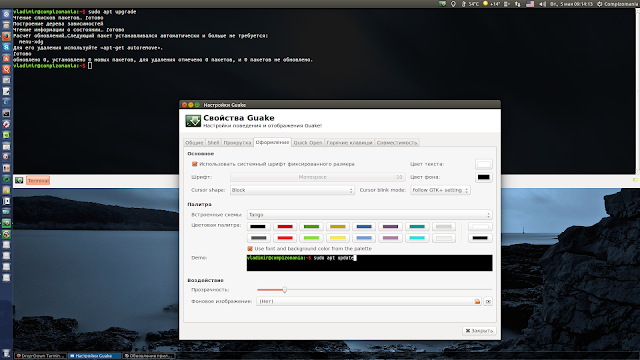Click Guake indicator icon in top panel
Screen dimensions: 640x360
[x=442, y=4]
